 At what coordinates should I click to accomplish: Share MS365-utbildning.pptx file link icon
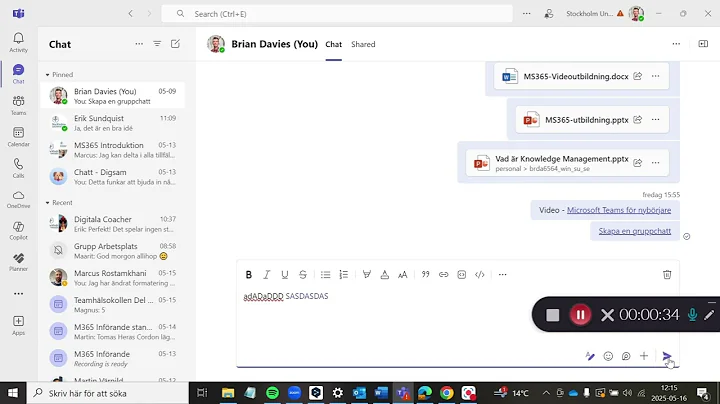point(637,119)
